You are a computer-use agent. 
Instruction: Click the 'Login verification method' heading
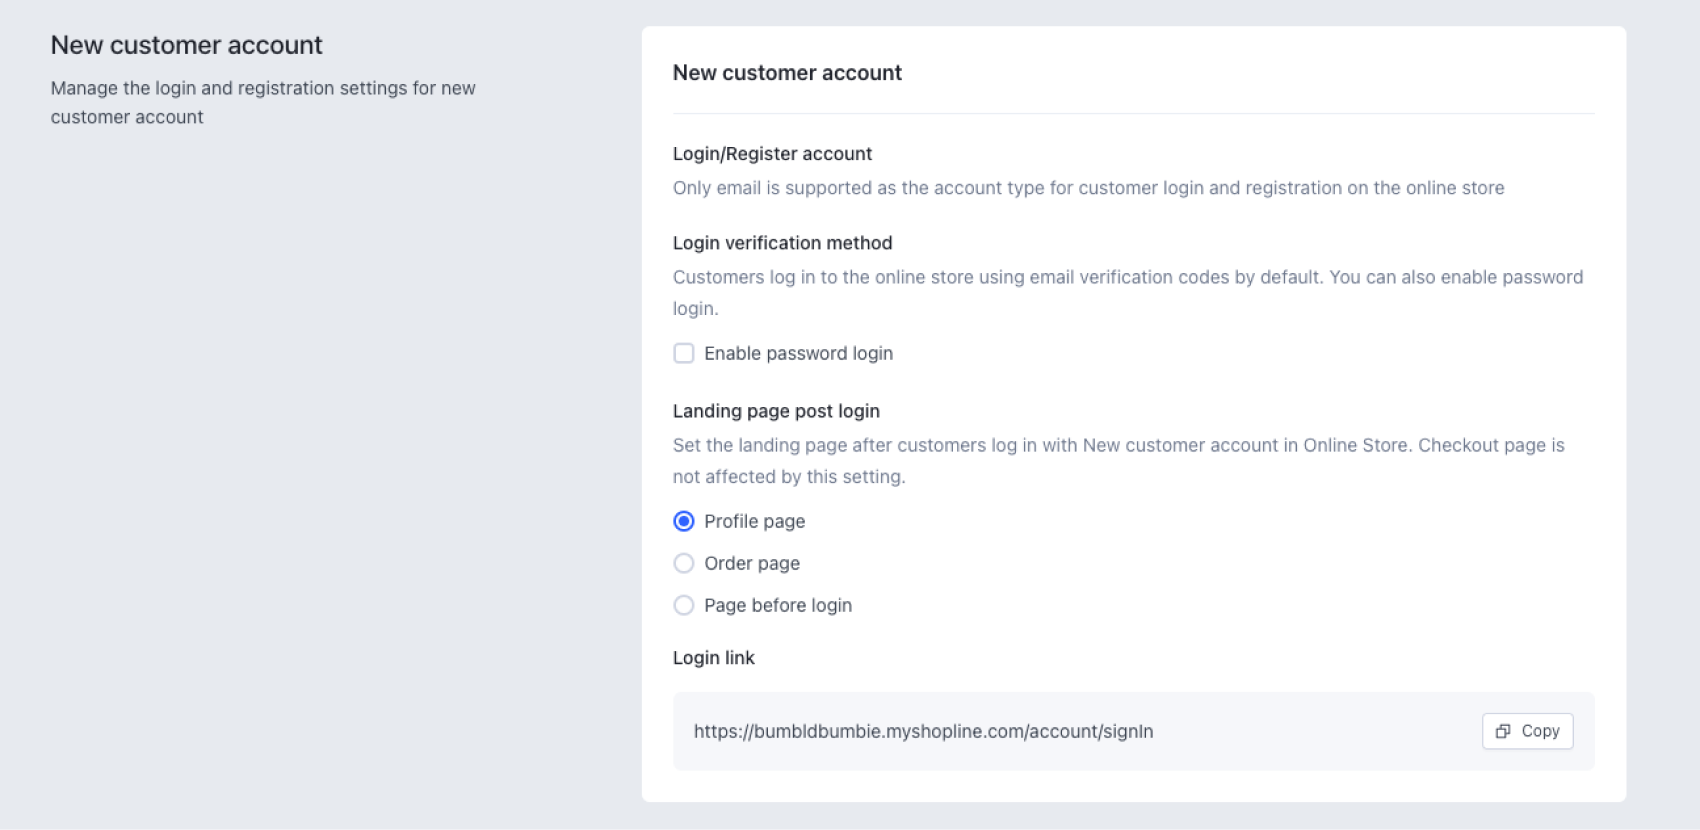[x=782, y=243]
